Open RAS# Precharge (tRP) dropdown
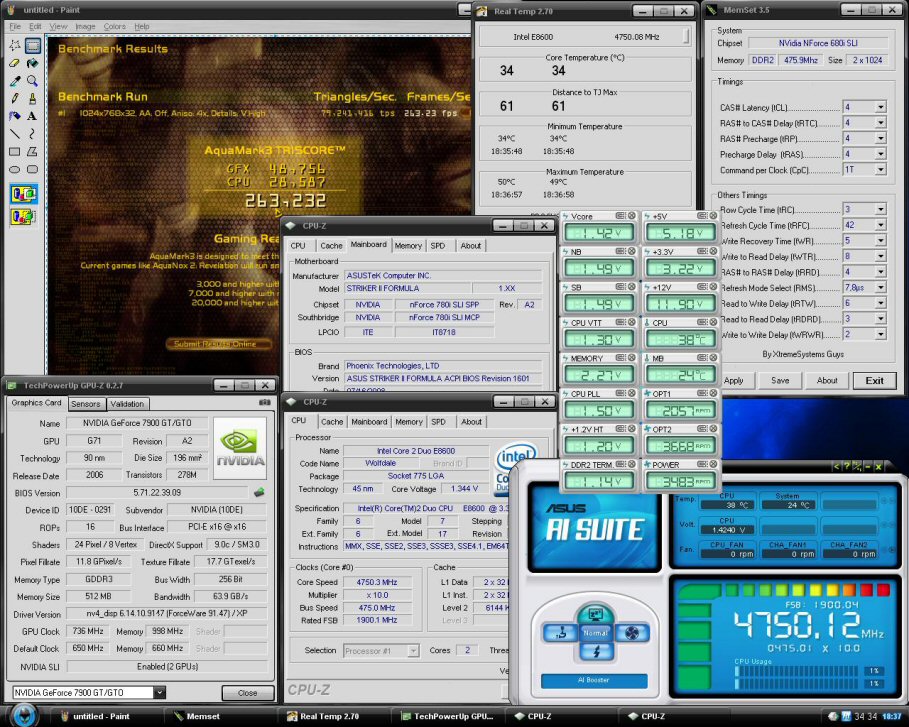Screen dimensions: 909x727 pyautogui.click(x=881, y=139)
